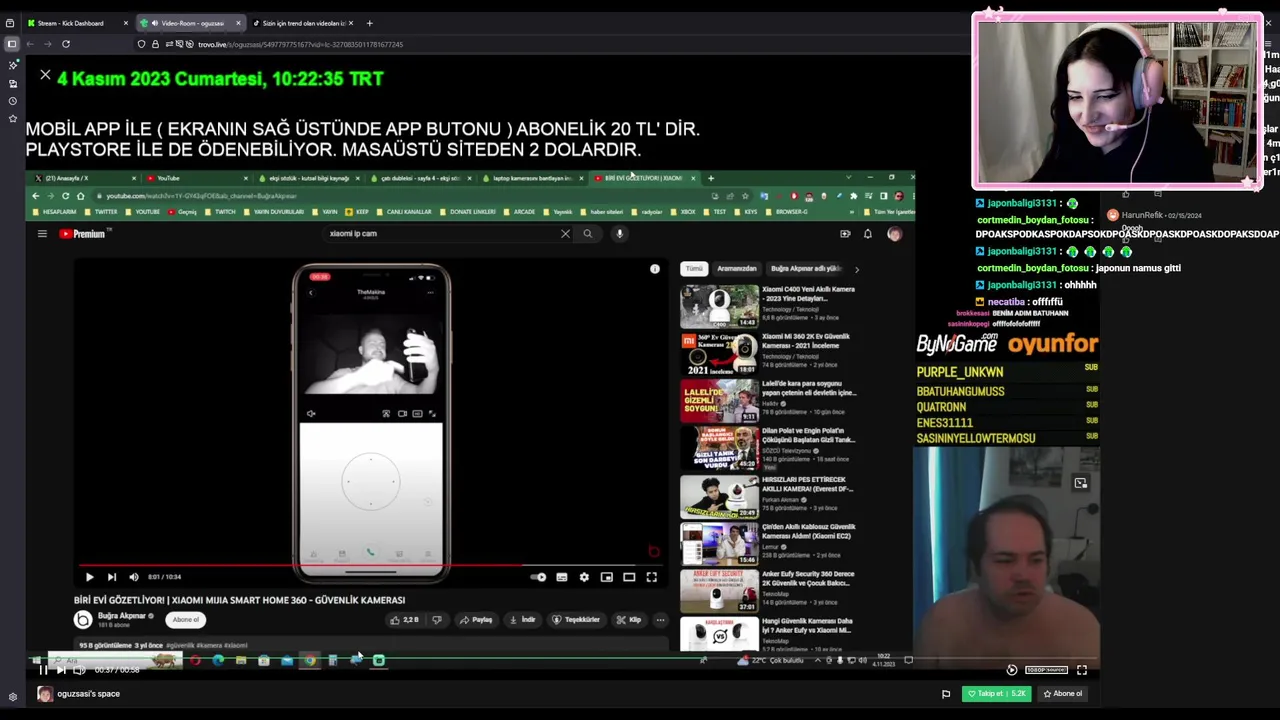Enter fullscreen on Trovo player
This screenshot has height=720, width=1280.
coord(1081,670)
